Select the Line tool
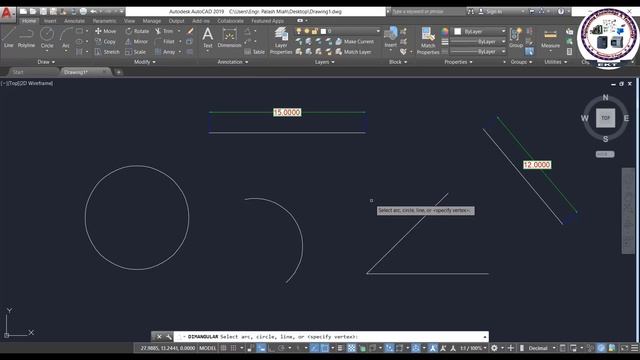The width and height of the screenshot is (640, 360). point(9,38)
